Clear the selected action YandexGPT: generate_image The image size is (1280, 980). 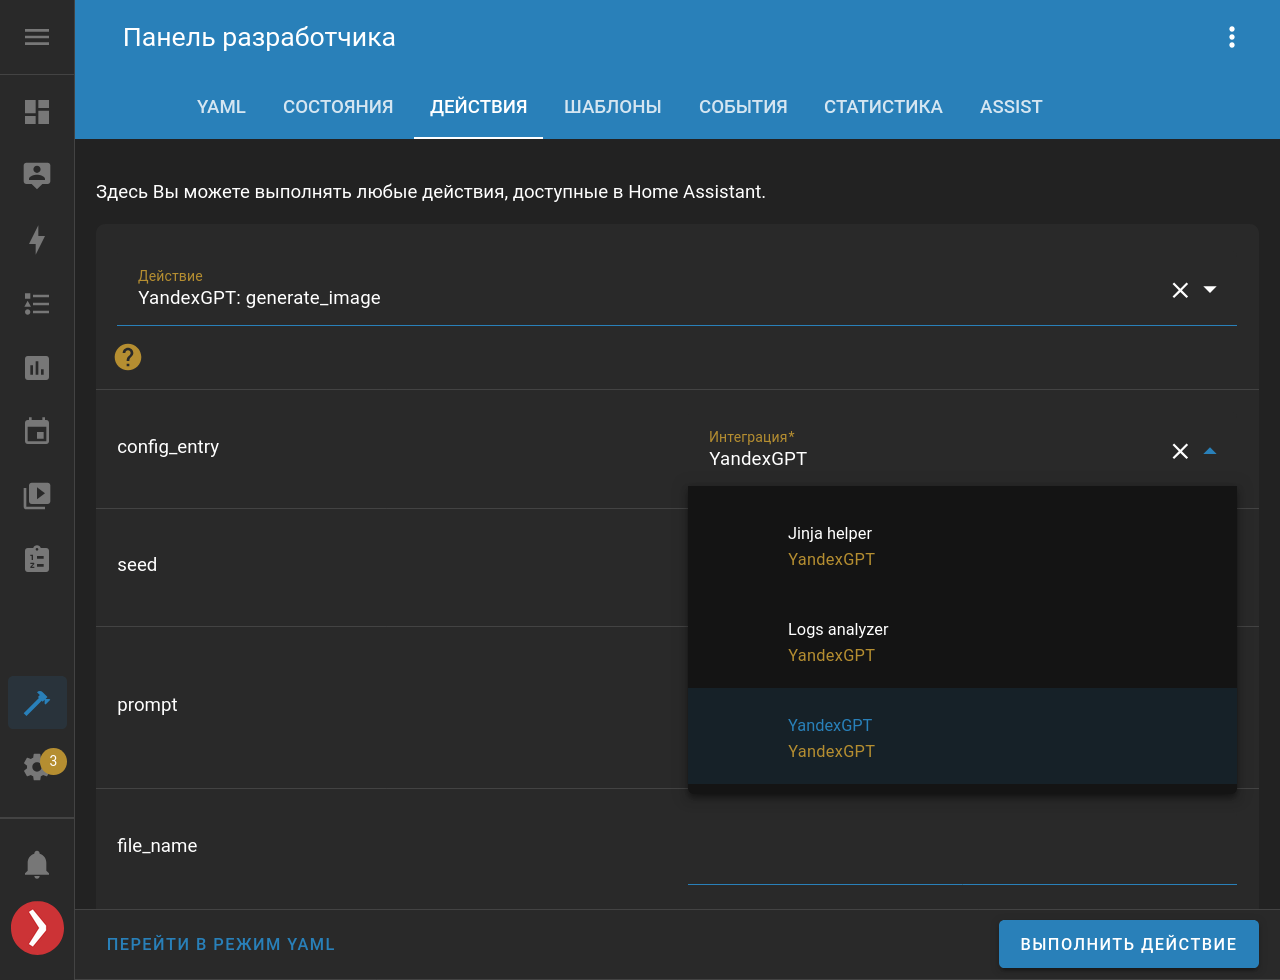[x=1180, y=290]
